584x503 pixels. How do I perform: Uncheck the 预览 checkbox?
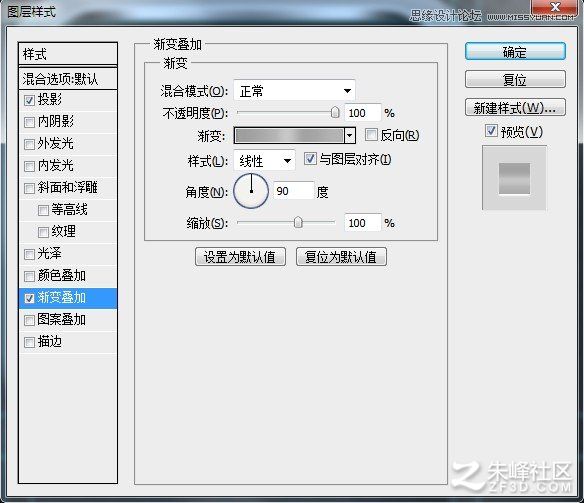click(491, 131)
